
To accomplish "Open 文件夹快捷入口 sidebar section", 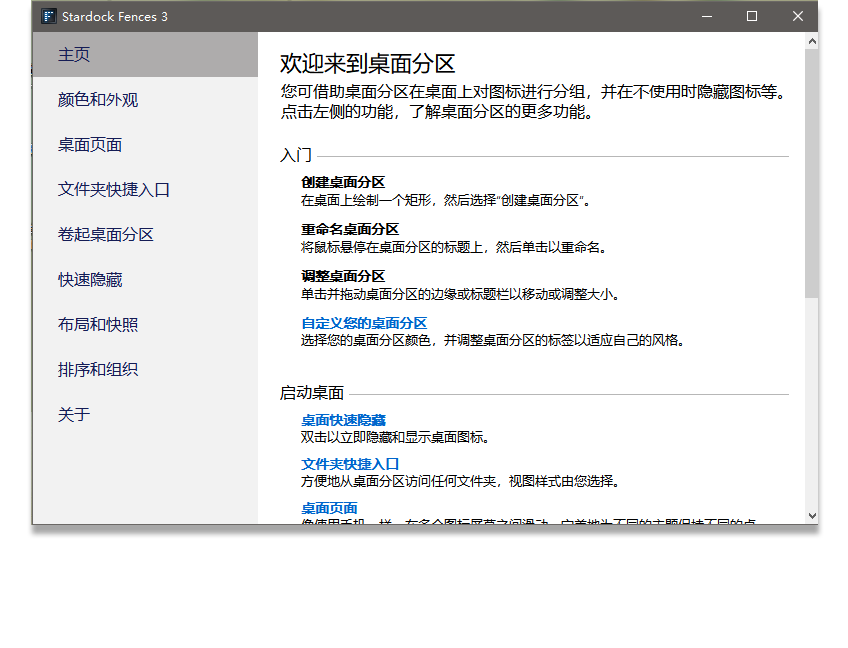I will [x=114, y=190].
